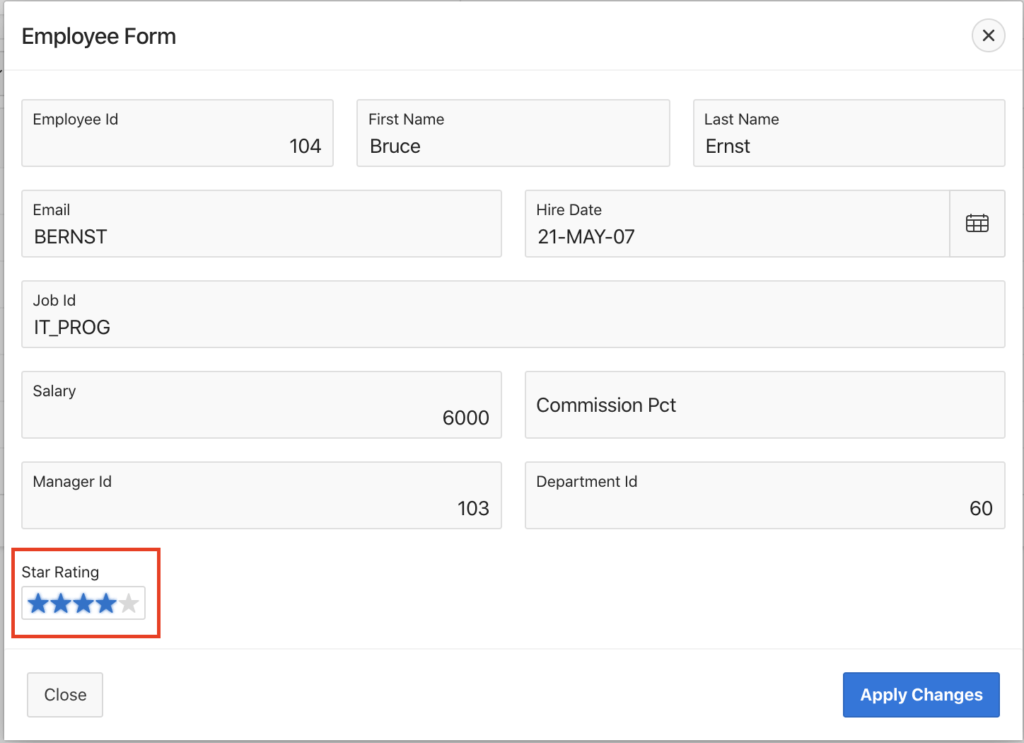The width and height of the screenshot is (1024, 743).
Task: Select the fourth star in Star Rating
Action: (x=106, y=603)
